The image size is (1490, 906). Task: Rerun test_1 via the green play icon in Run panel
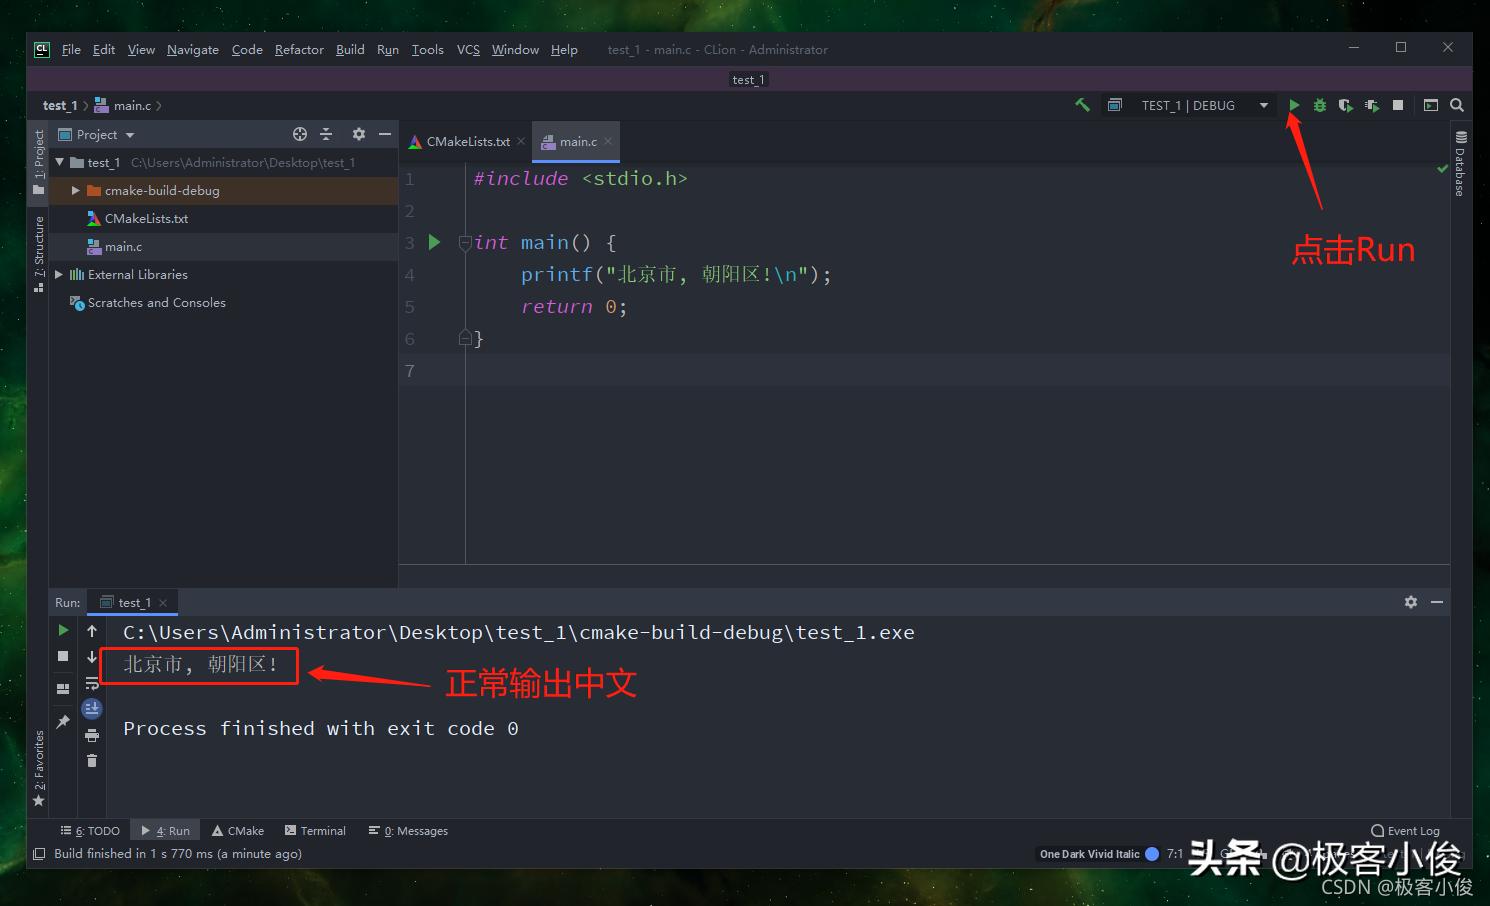click(63, 630)
